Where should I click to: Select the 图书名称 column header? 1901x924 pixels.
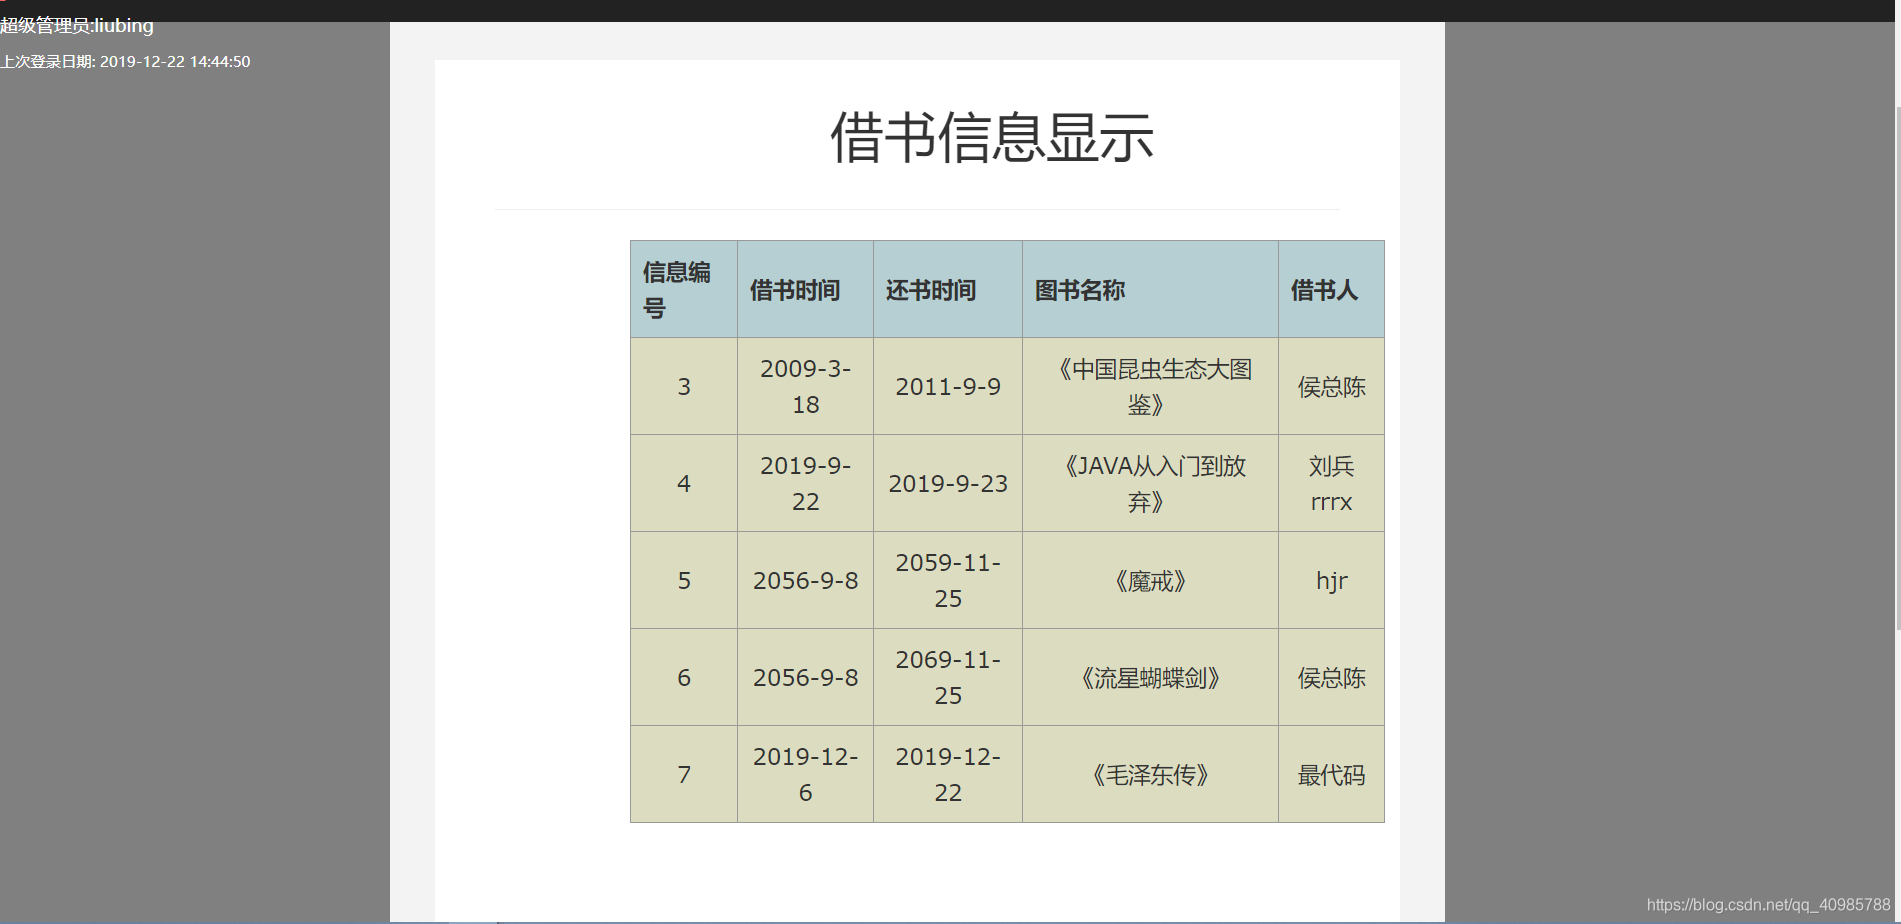click(1150, 289)
